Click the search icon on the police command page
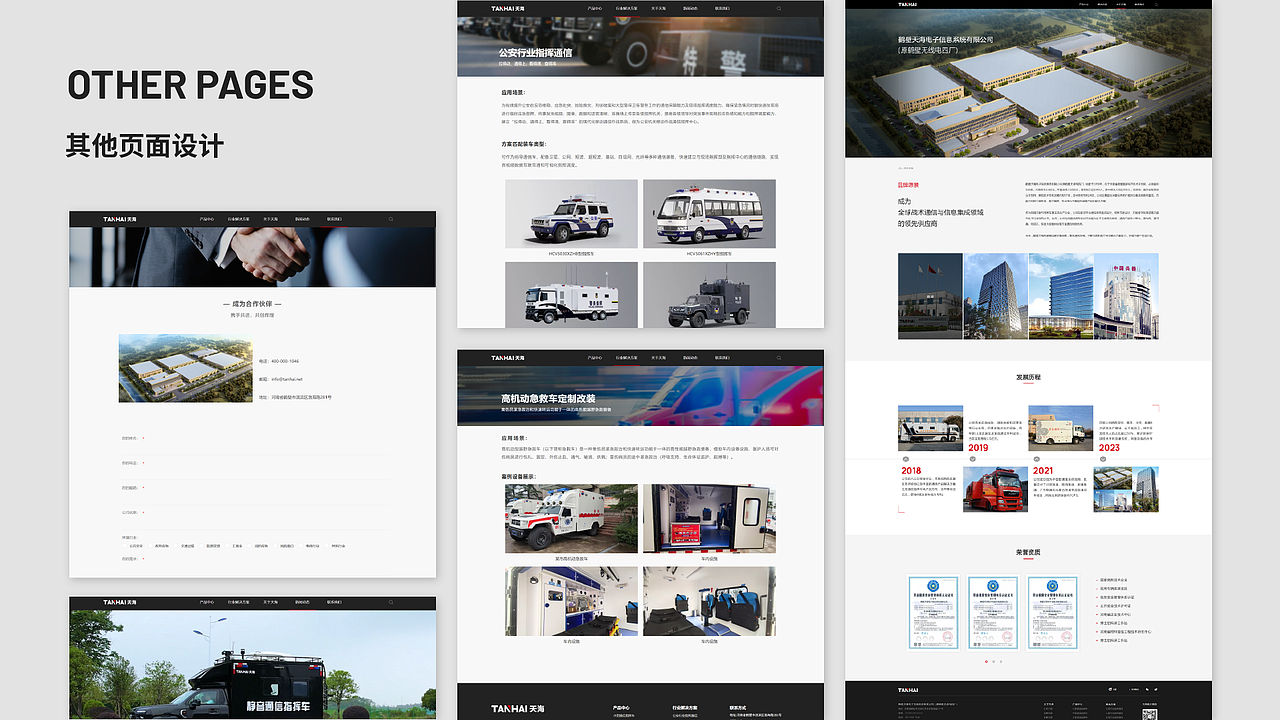This screenshot has width=1280, height=720. click(x=780, y=8)
